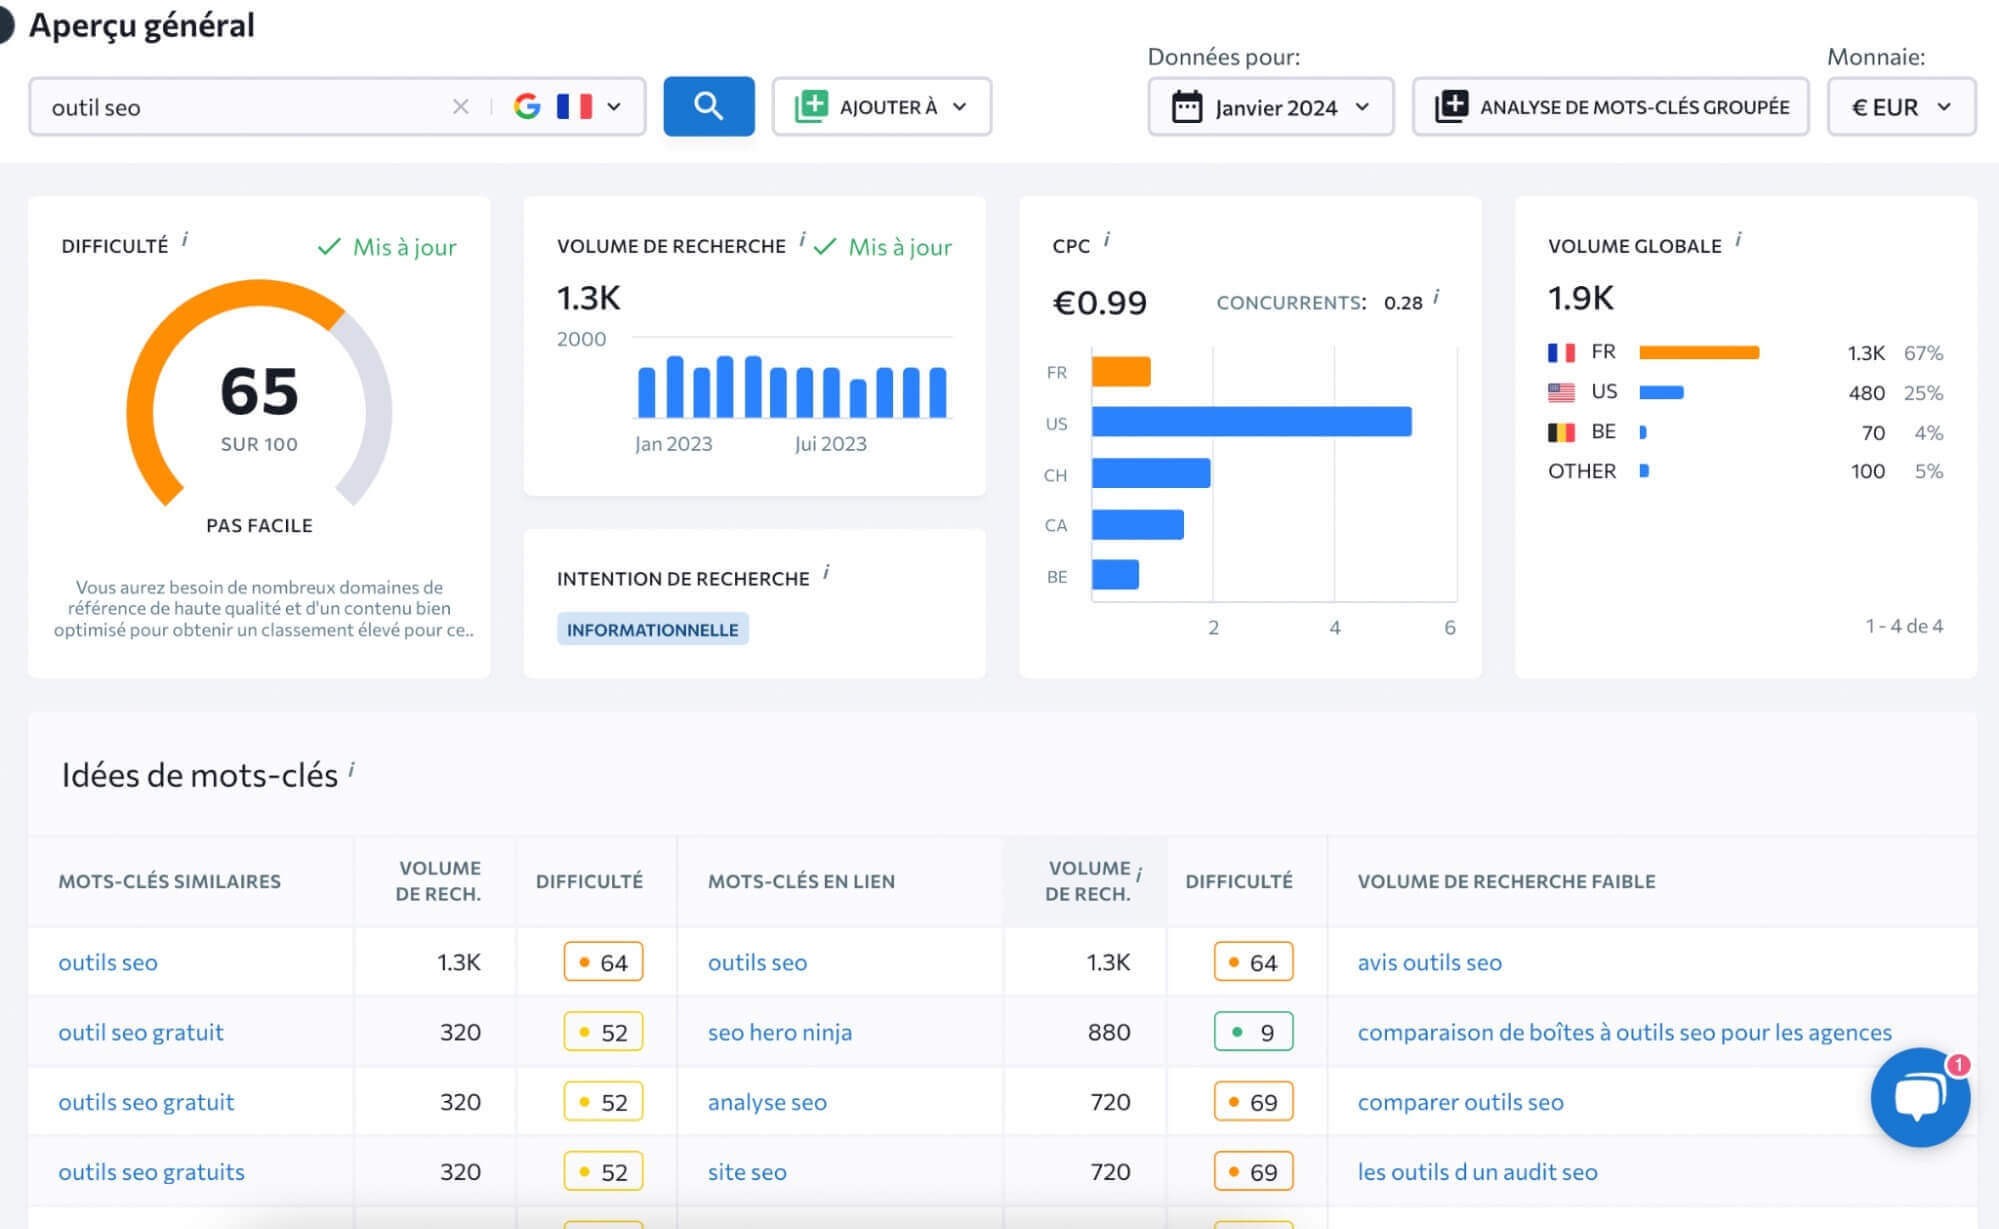Click difficulty badge 69 for analyse seo
This screenshot has width=1999, height=1229.
click(x=1253, y=1102)
